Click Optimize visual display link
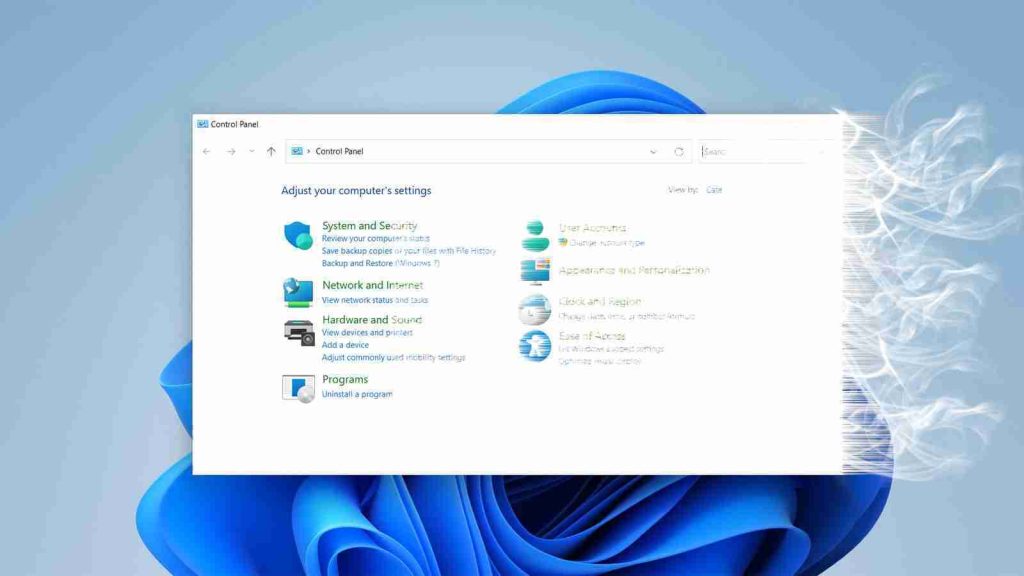Viewport: 1024px width, 576px height. (600, 361)
